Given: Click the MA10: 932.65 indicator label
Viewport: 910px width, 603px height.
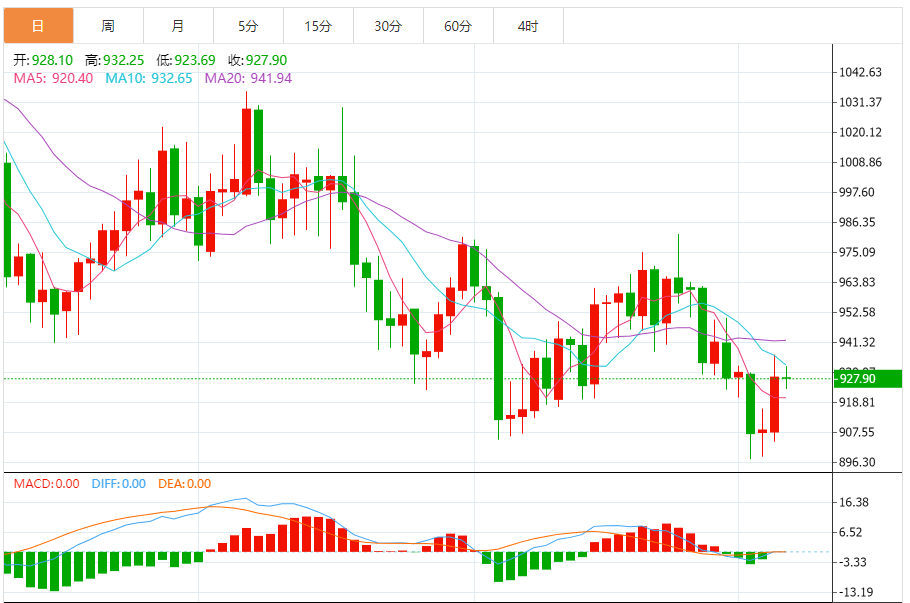Looking at the screenshot, I should coord(149,78).
